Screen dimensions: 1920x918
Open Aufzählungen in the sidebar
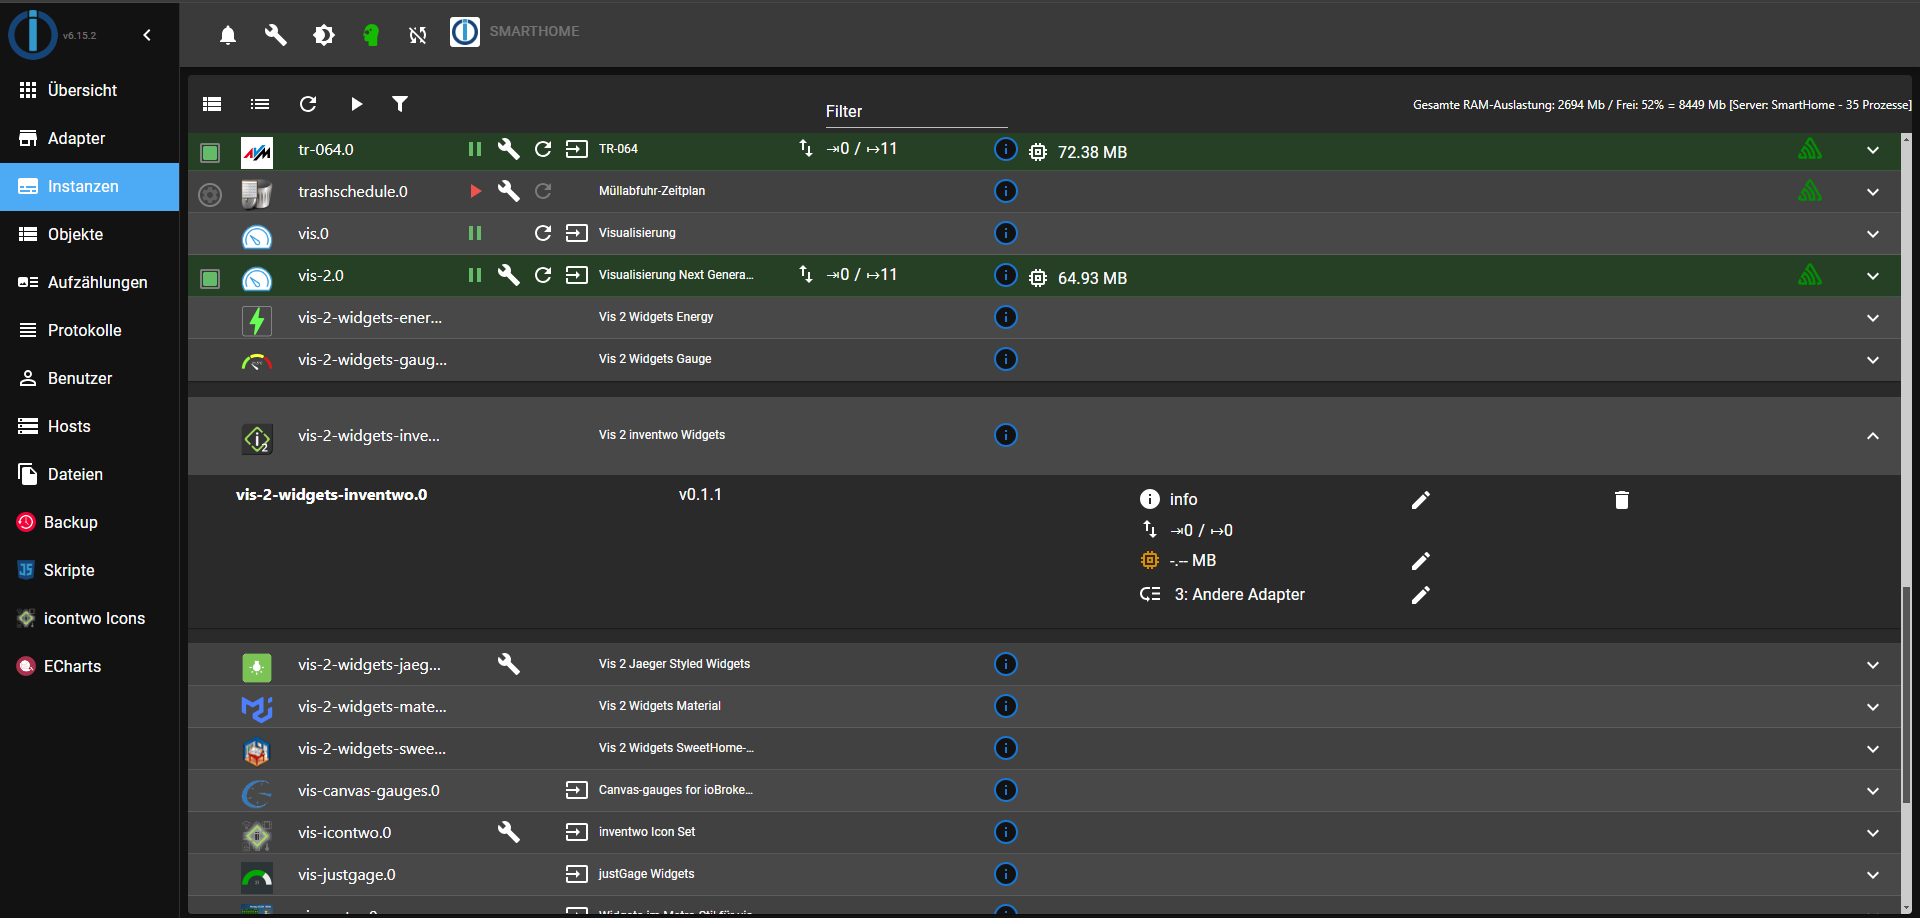click(x=90, y=282)
